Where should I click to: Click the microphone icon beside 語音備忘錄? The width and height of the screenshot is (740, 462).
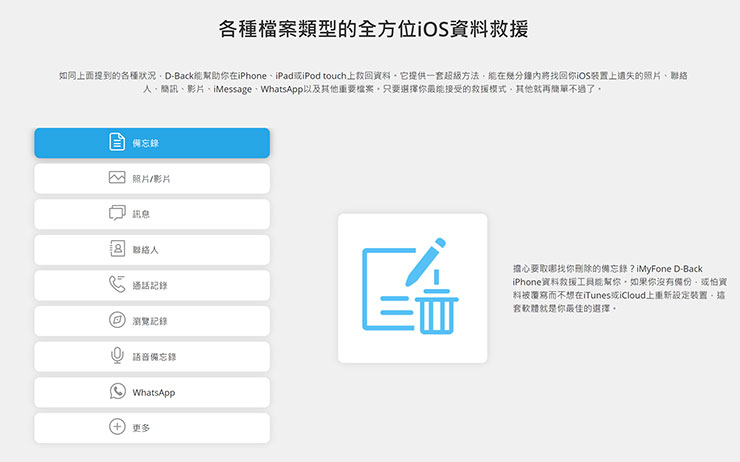[x=117, y=355]
